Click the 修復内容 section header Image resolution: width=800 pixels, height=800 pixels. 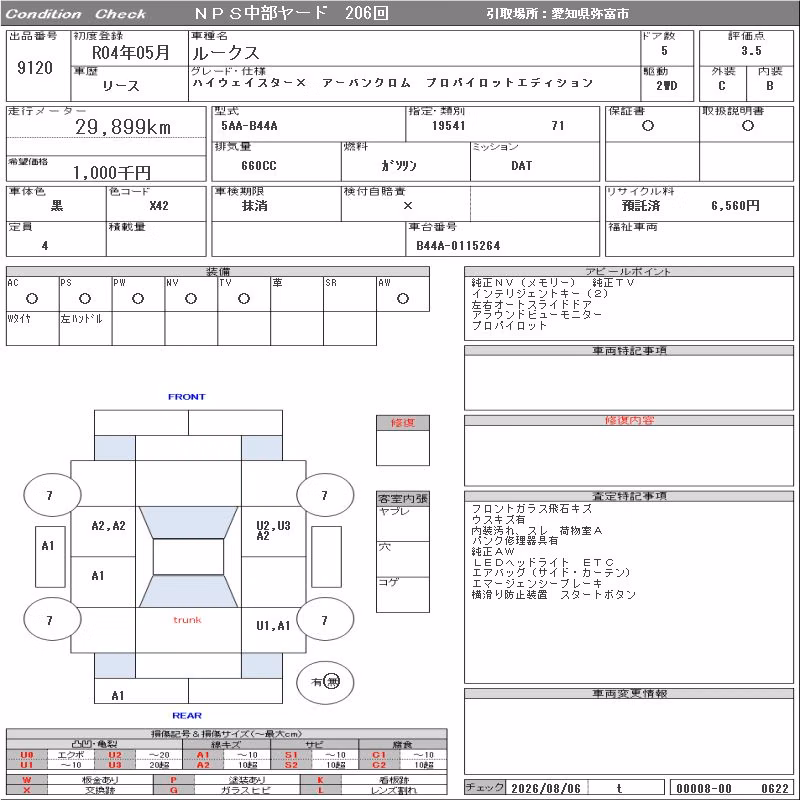click(629, 420)
